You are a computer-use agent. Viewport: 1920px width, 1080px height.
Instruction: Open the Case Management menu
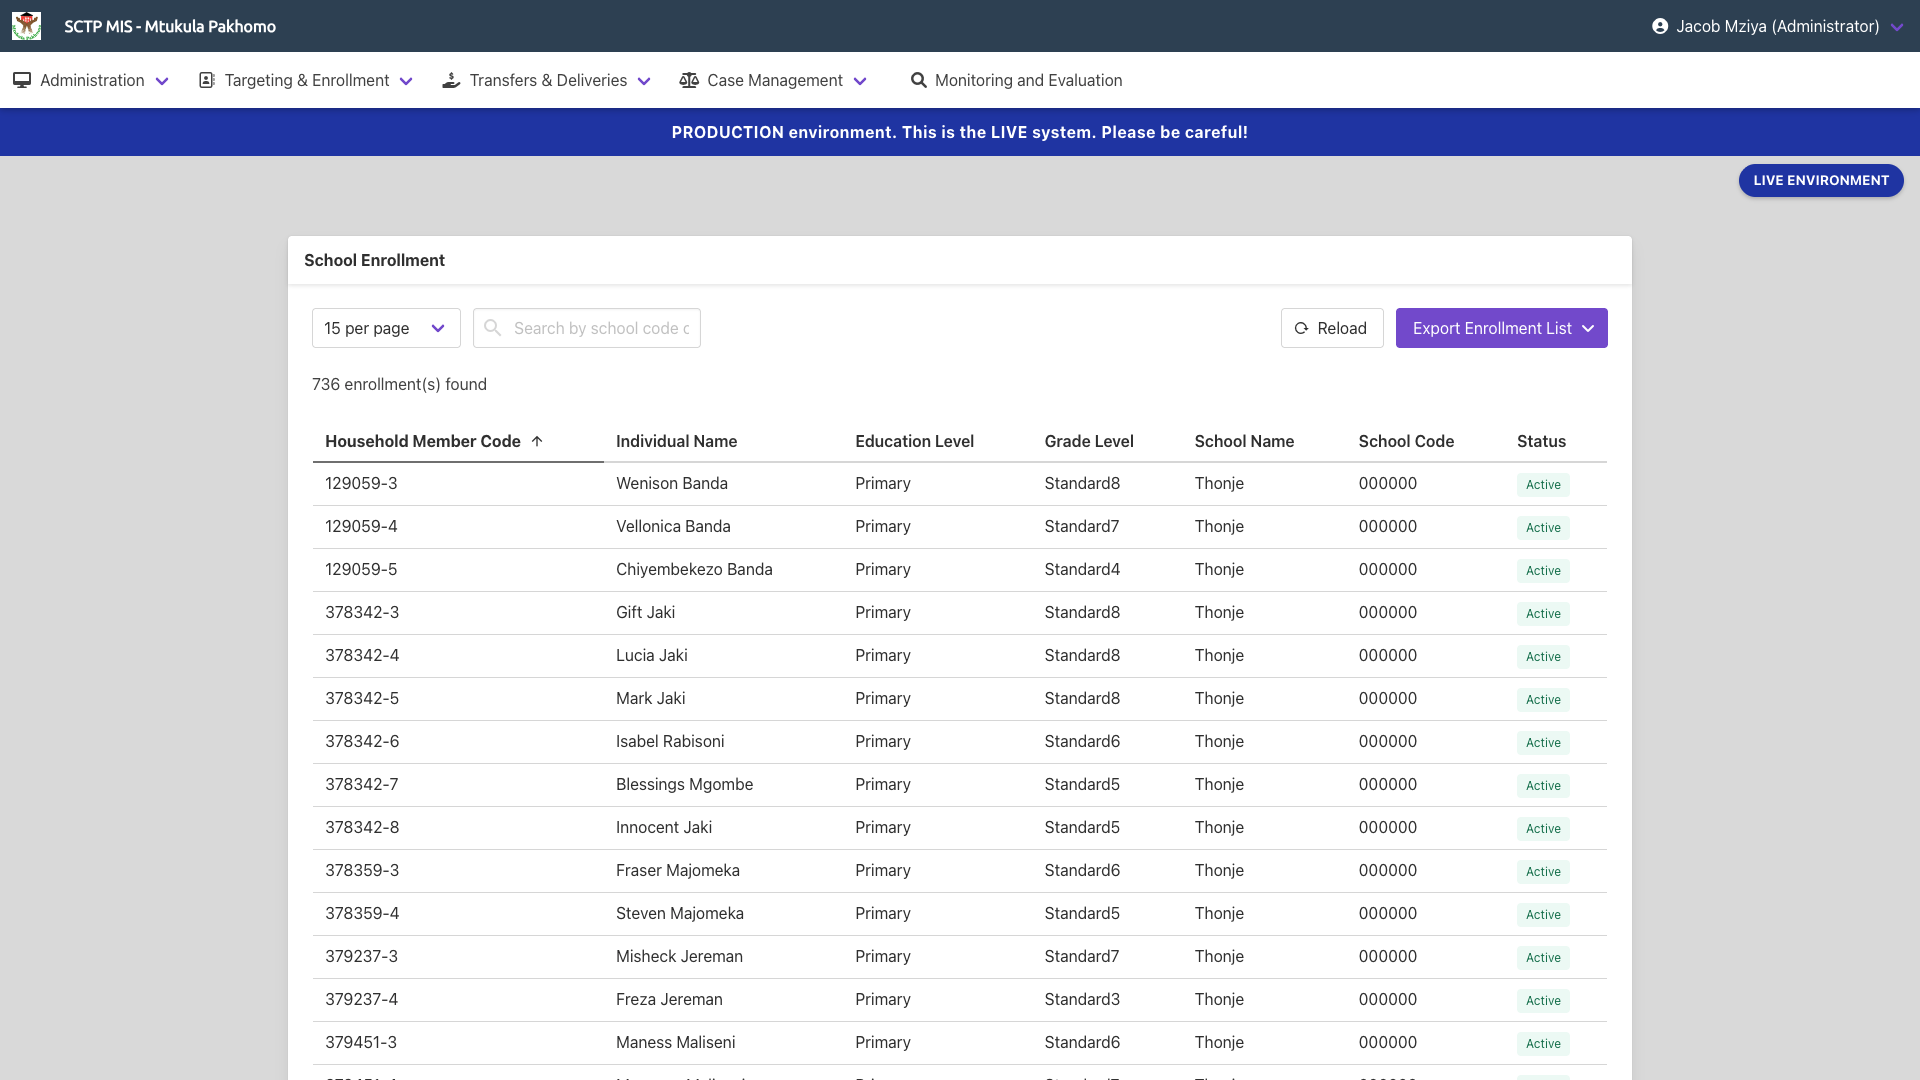pyautogui.click(x=773, y=80)
